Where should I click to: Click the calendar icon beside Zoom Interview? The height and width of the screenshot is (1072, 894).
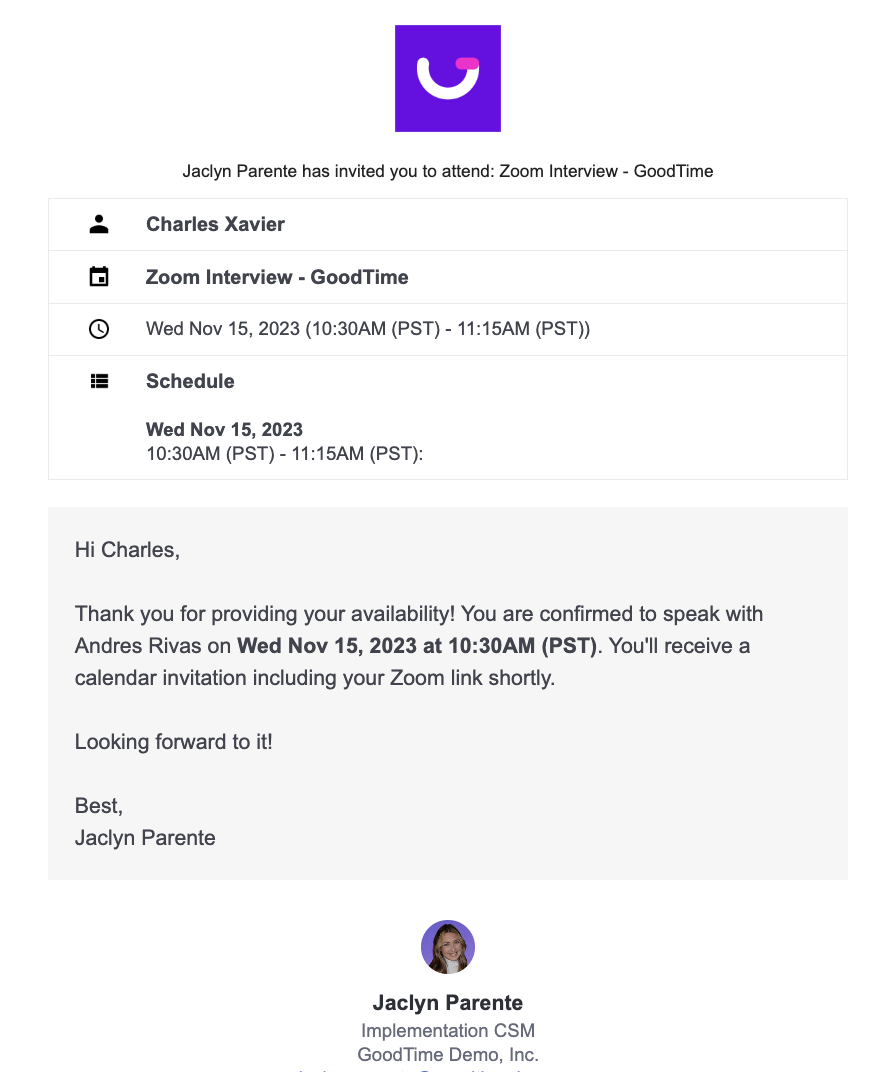[99, 277]
